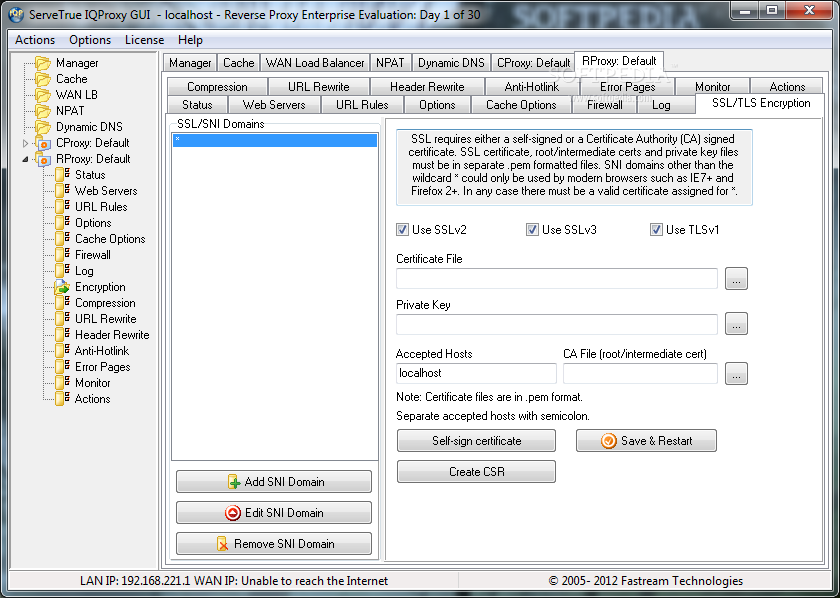Click the CProxy: Default node icon
Viewport: 840px width, 598px height.
point(43,143)
